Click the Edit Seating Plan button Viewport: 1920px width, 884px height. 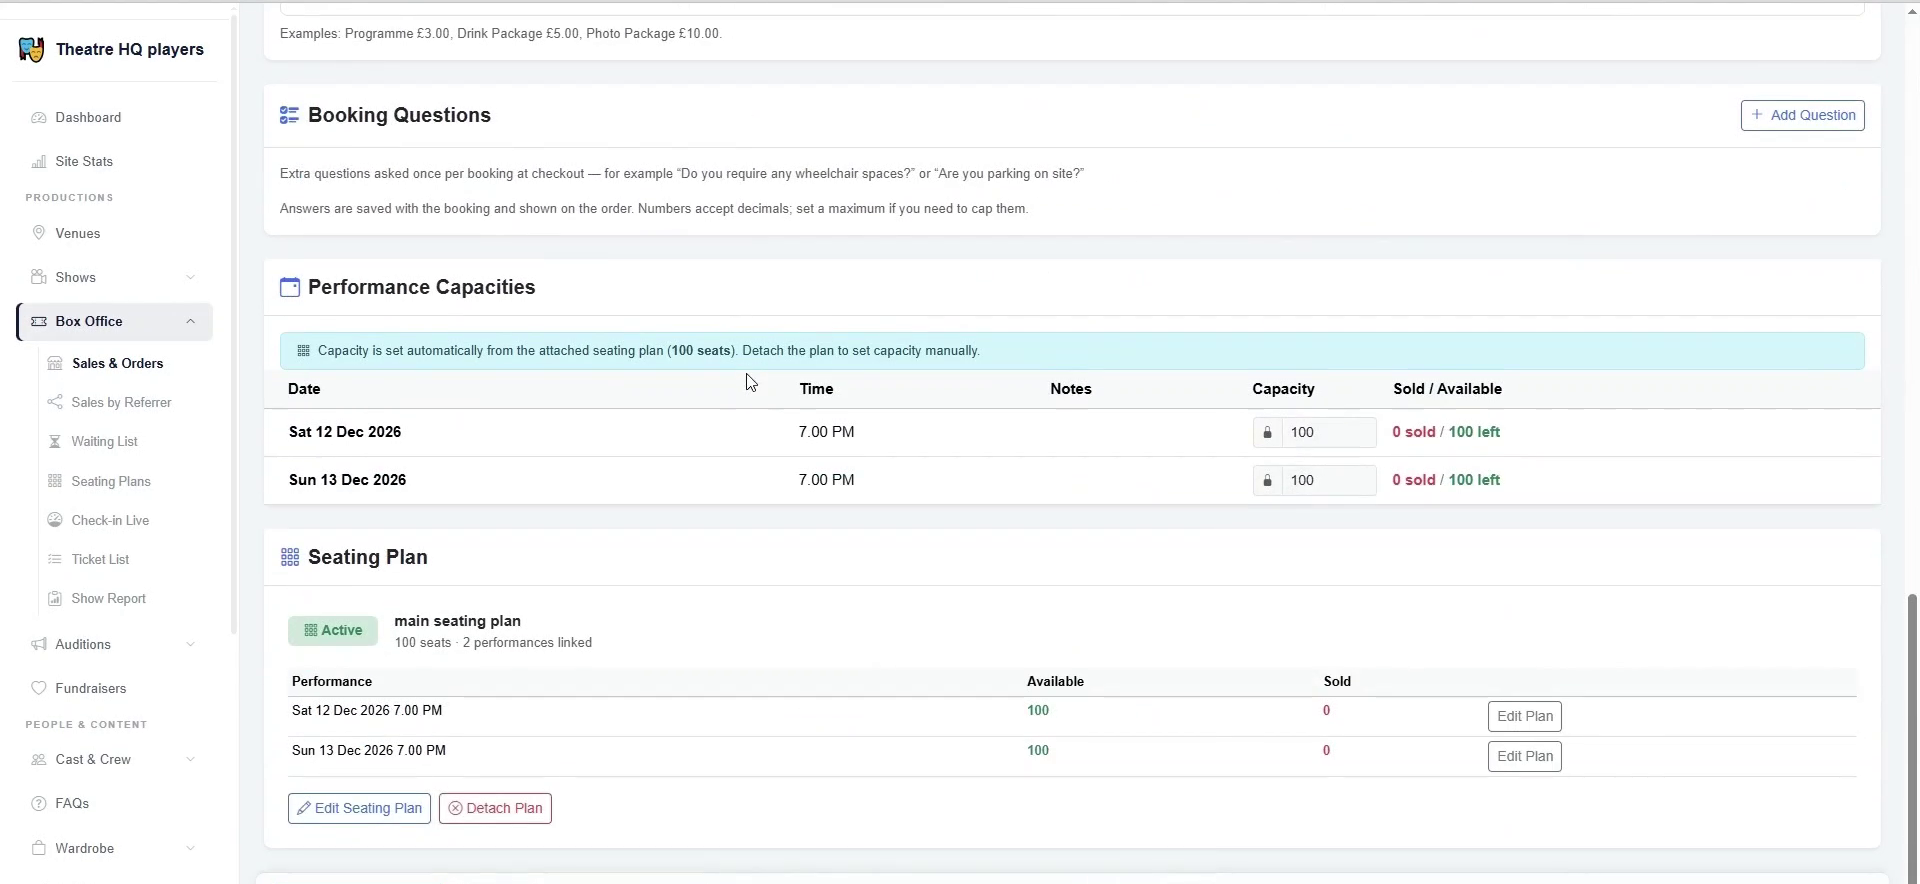click(359, 808)
